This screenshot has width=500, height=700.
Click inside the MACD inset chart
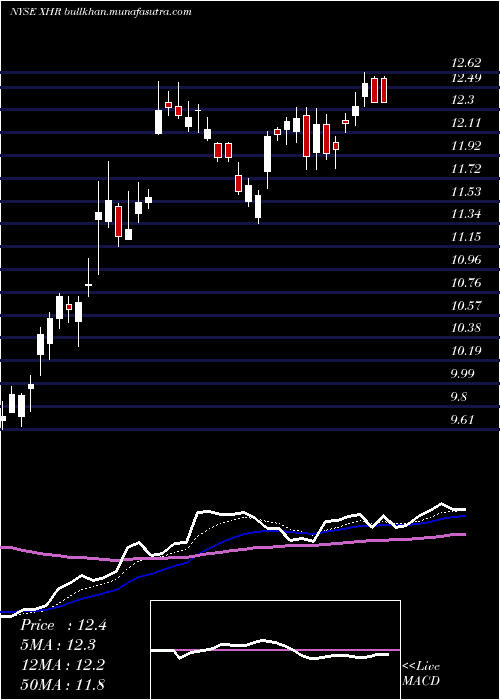275,650
